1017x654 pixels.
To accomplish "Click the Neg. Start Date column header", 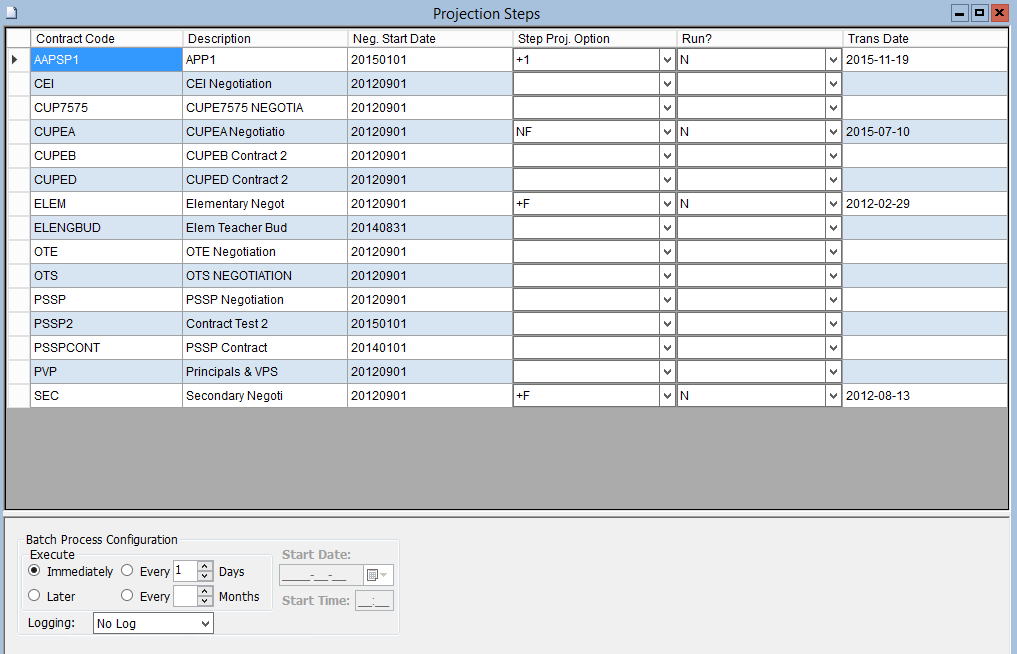I will pos(429,39).
